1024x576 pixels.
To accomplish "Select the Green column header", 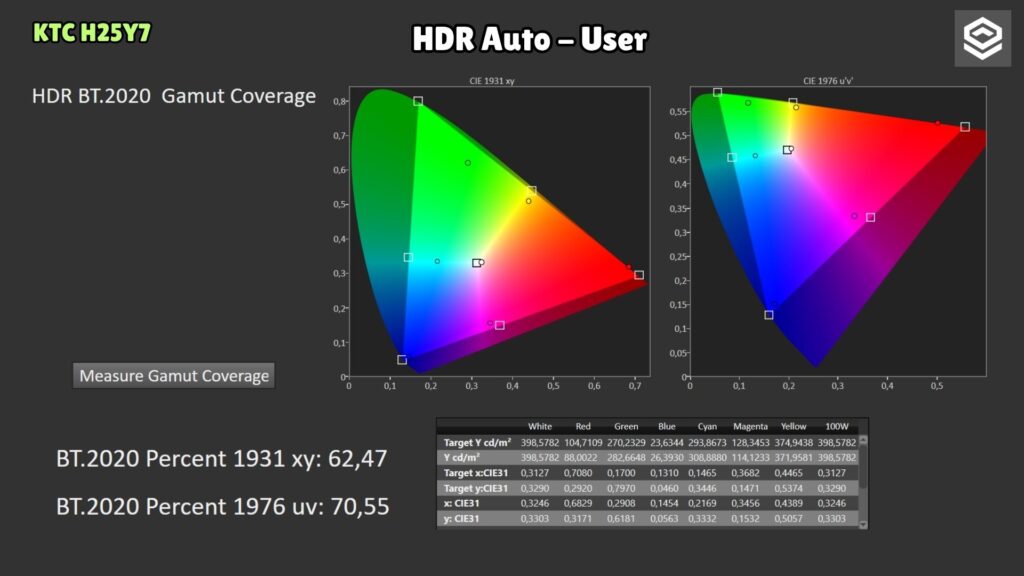I will click(x=626, y=426).
